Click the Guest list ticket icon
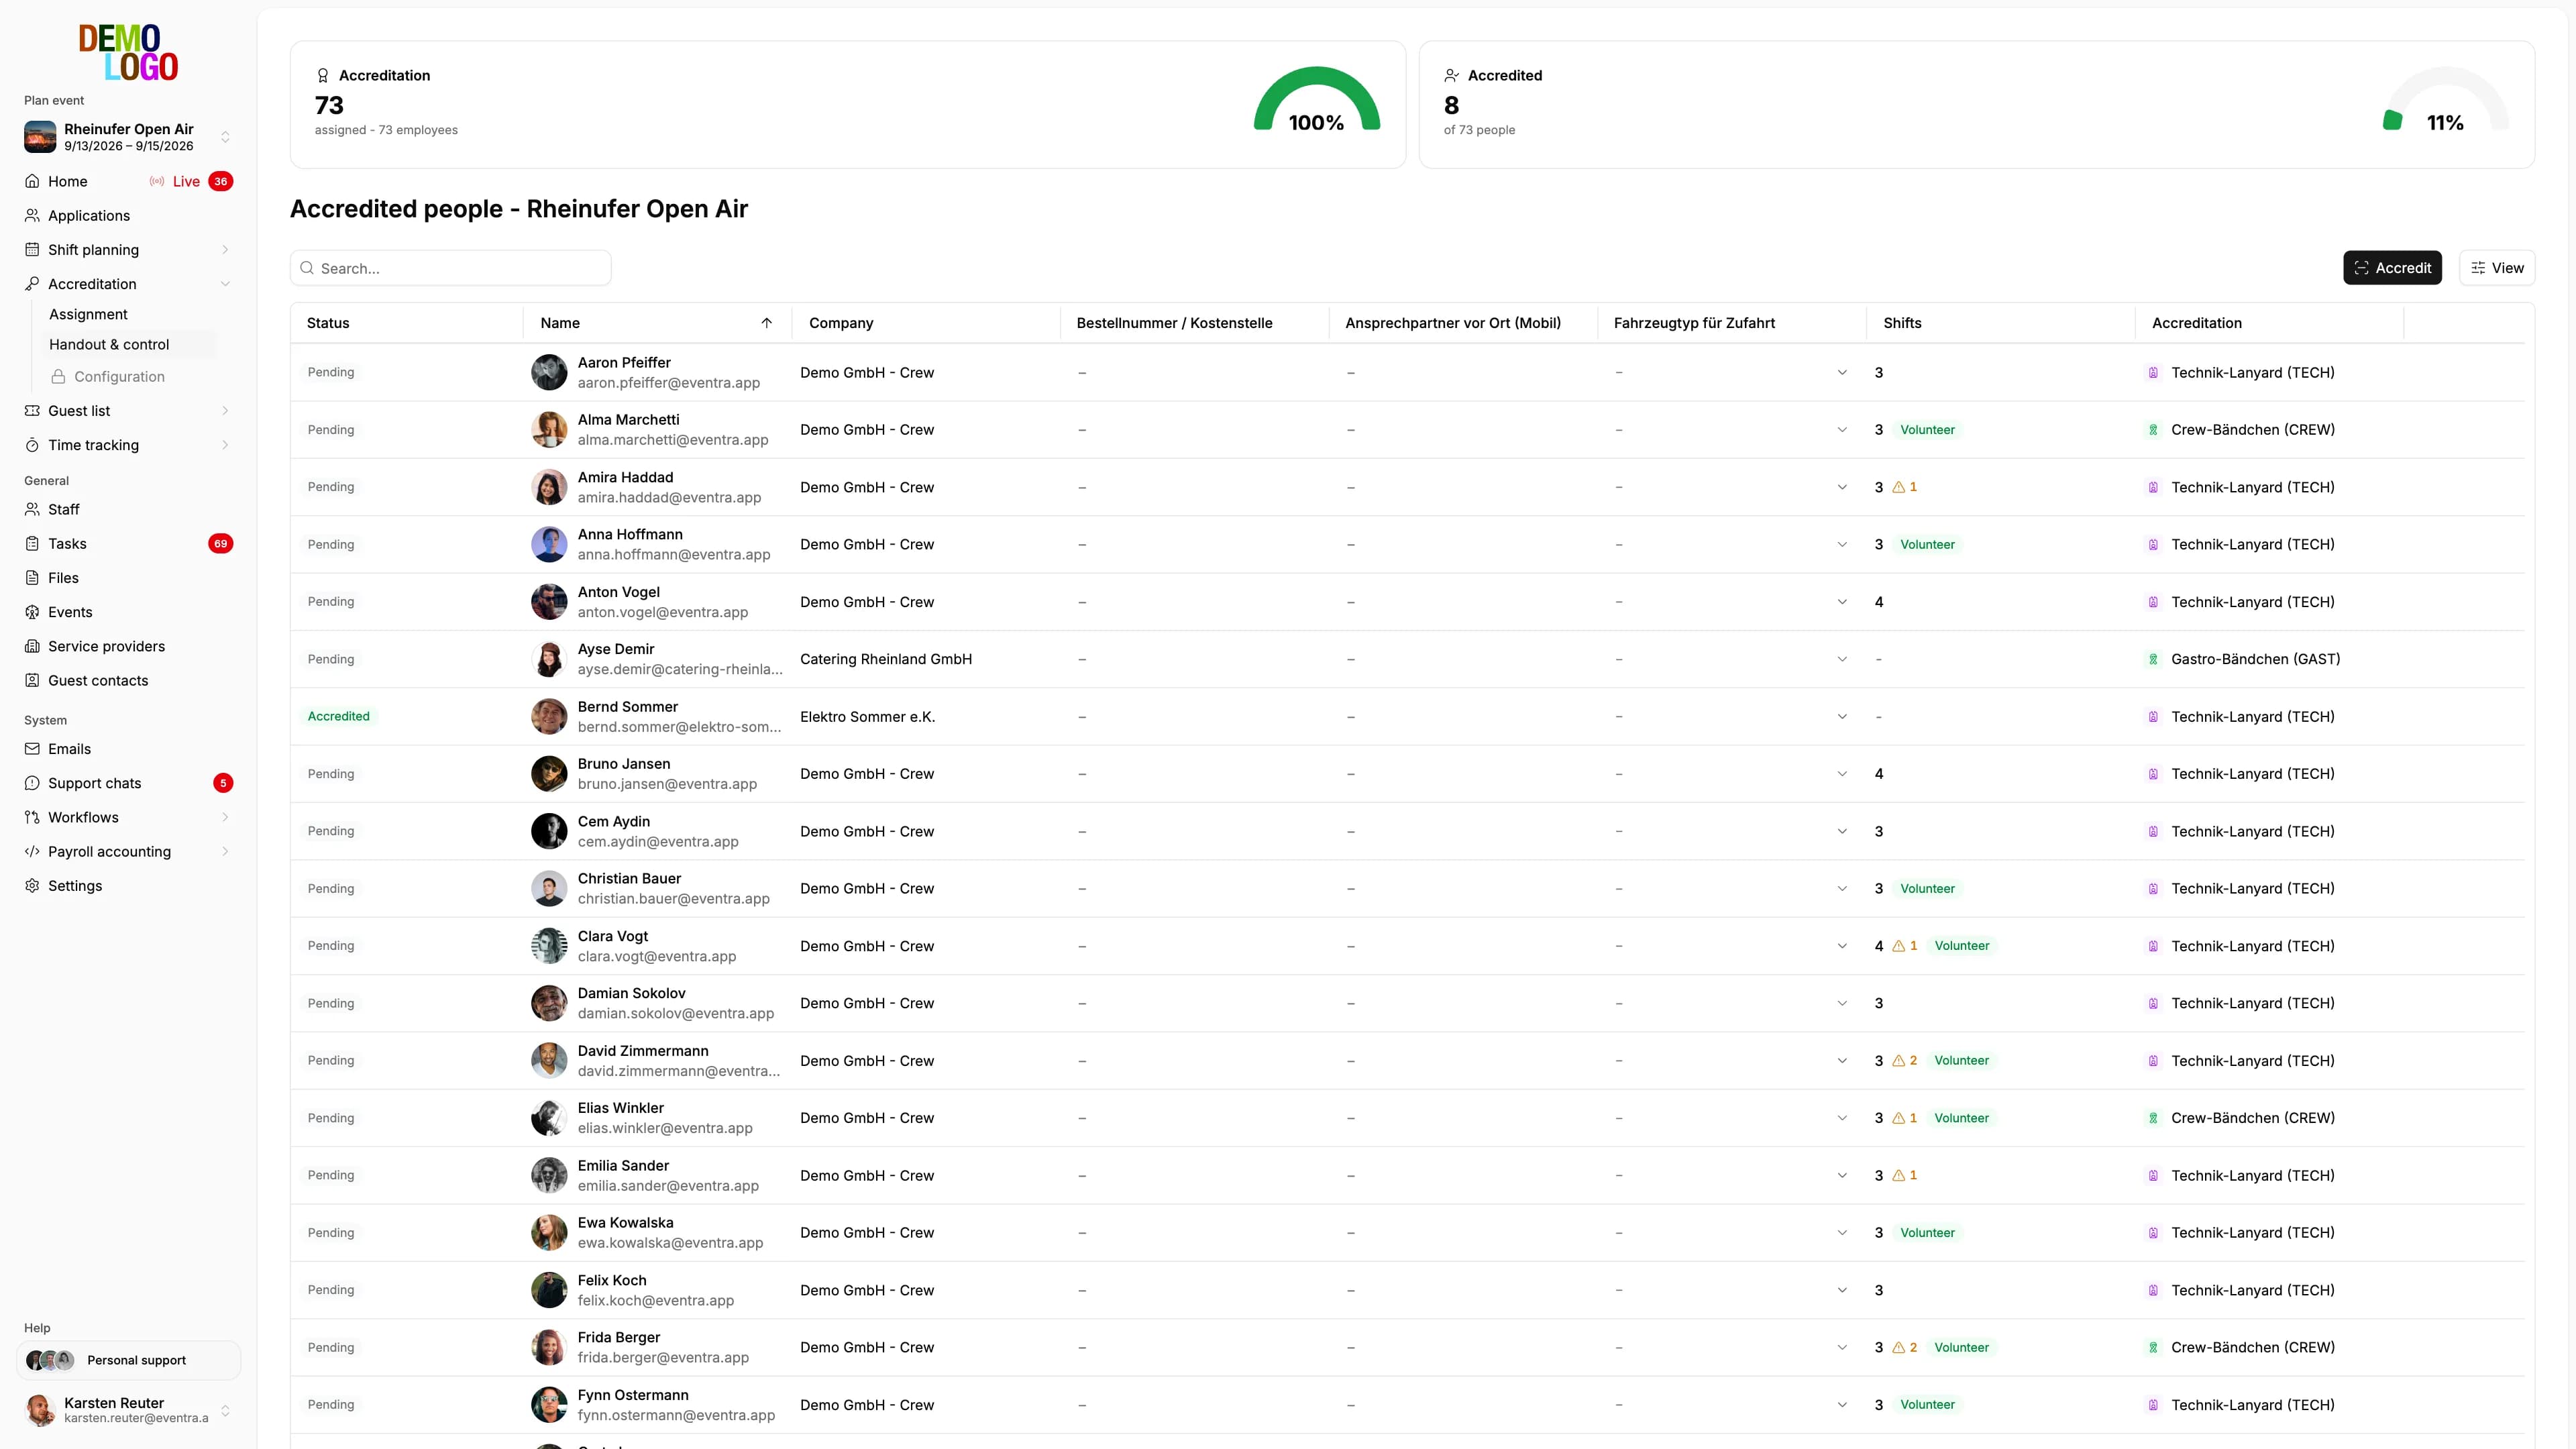This screenshot has width=2576, height=1449. 32,410
